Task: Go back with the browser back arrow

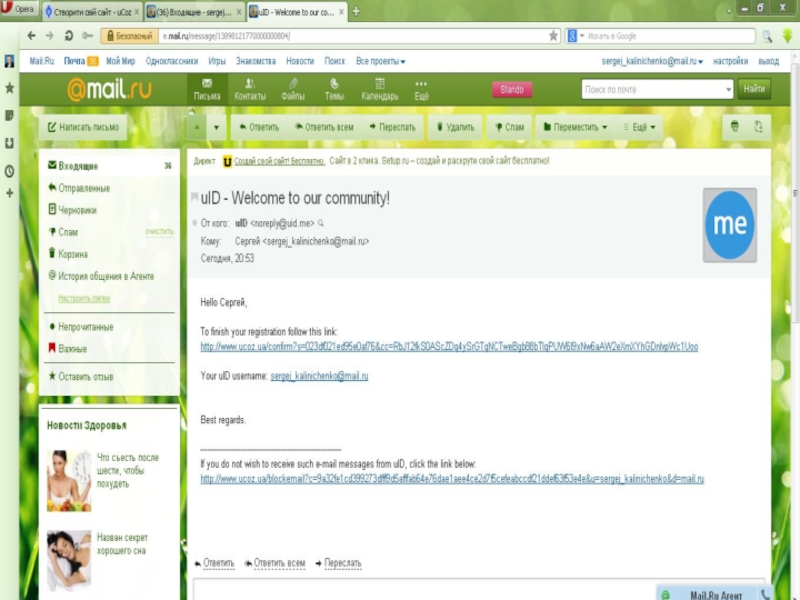Action: click(x=31, y=36)
